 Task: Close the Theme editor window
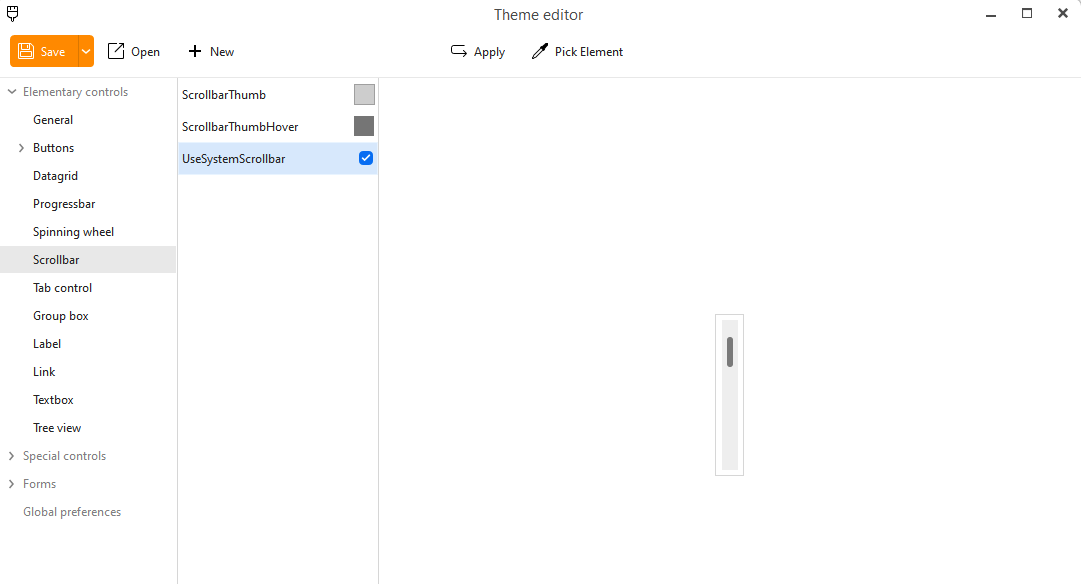tap(1062, 13)
